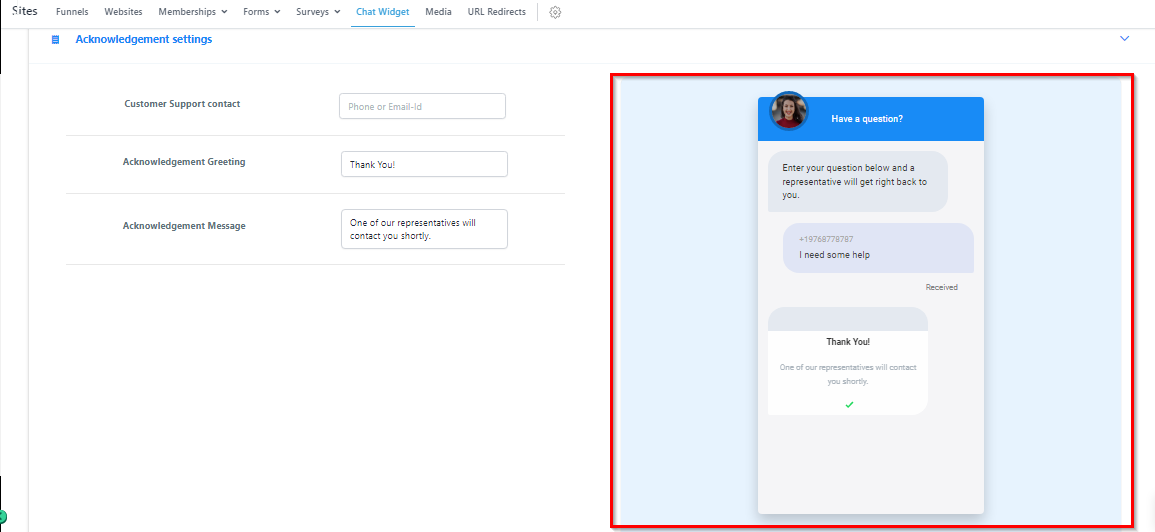Open the Surveys dropdown menu

(318, 12)
